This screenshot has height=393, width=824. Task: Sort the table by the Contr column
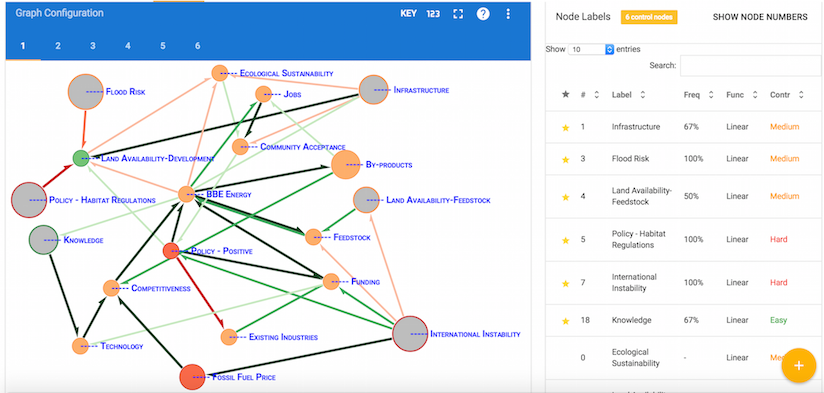coord(787,95)
